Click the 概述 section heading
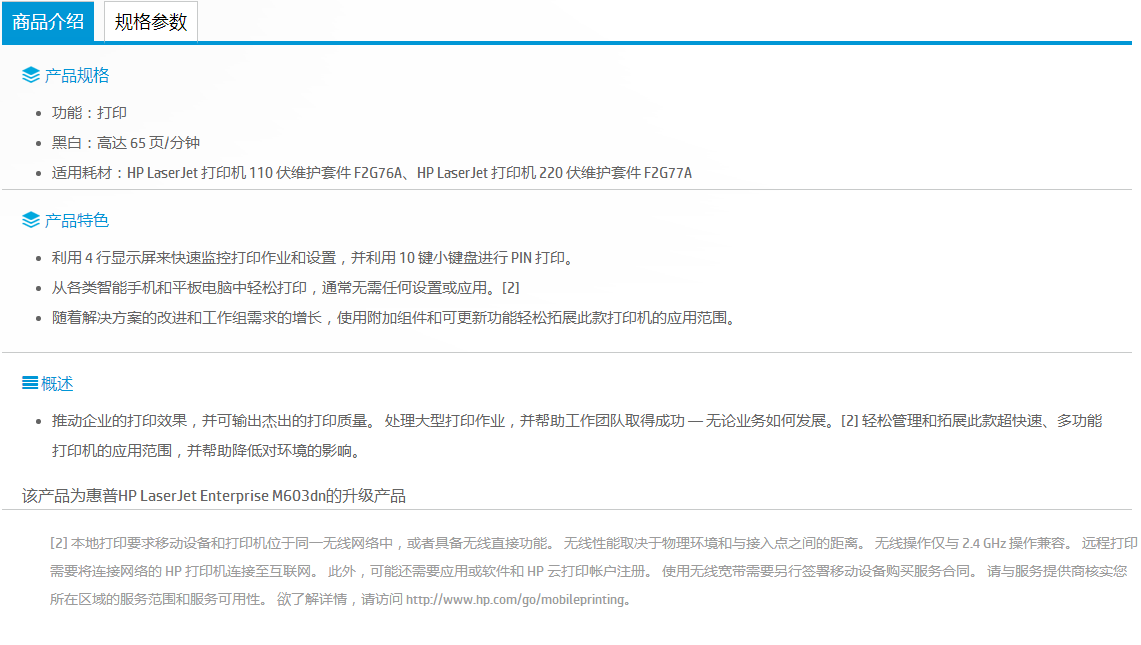The height and width of the screenshot is (645, 1141). 57,384
